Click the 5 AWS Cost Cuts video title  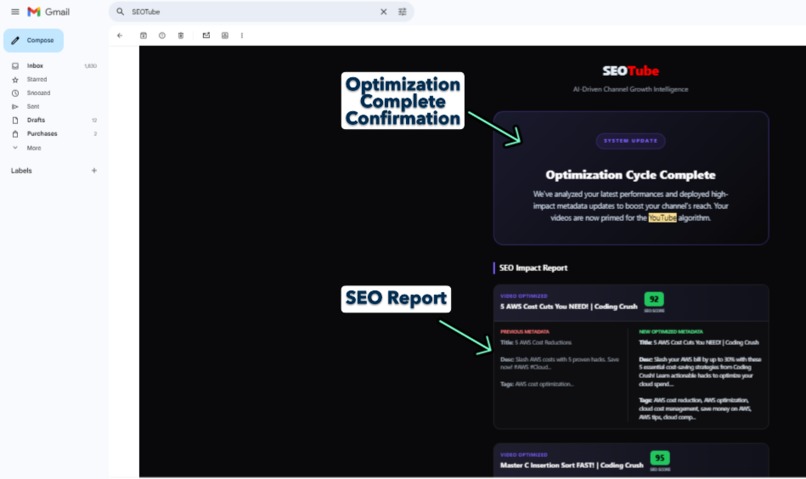[569, 306]
